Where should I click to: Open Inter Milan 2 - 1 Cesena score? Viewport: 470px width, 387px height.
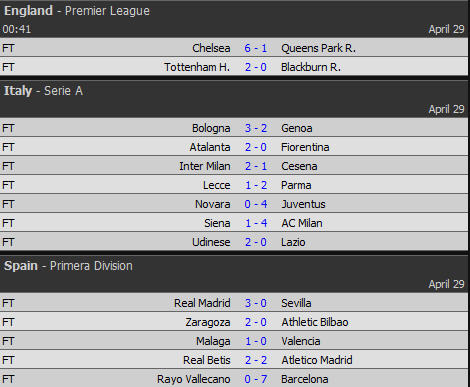click(x=256, y=166)
